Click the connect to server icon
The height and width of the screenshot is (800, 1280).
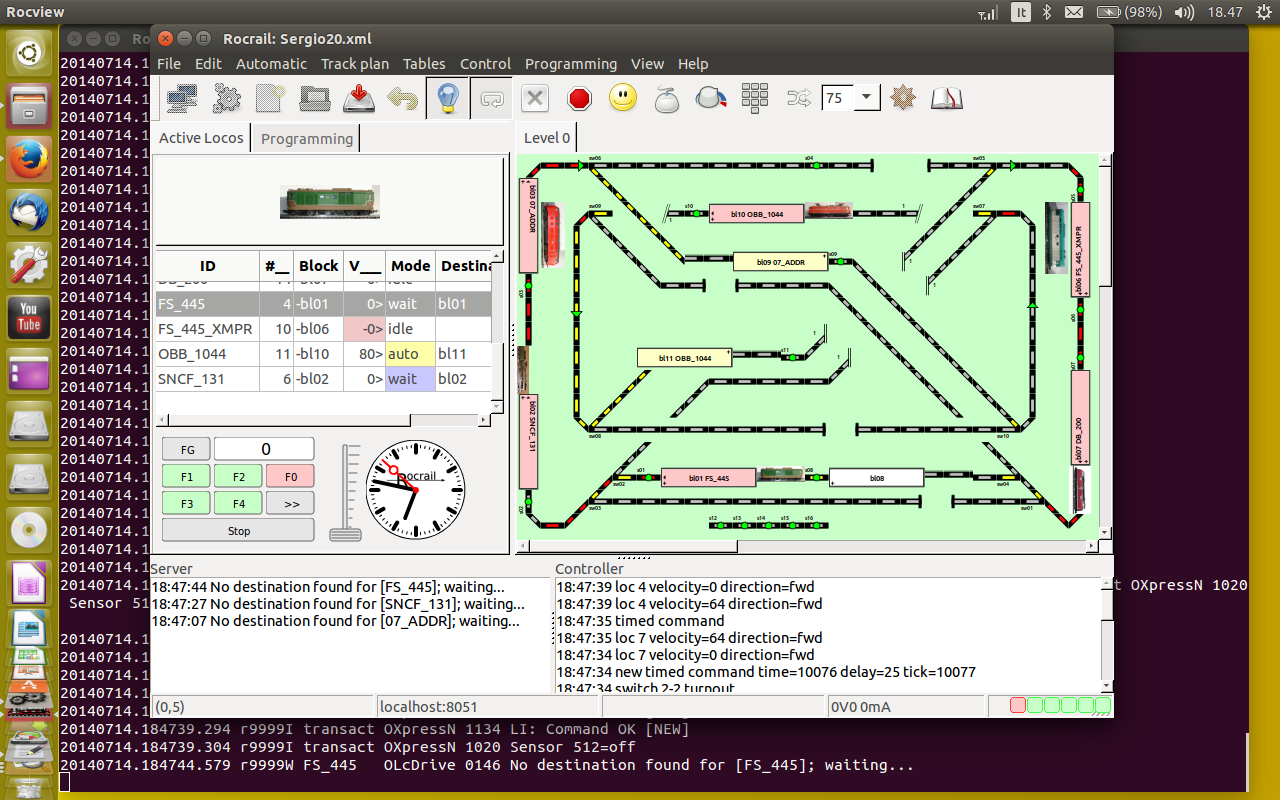pos(183,98)
